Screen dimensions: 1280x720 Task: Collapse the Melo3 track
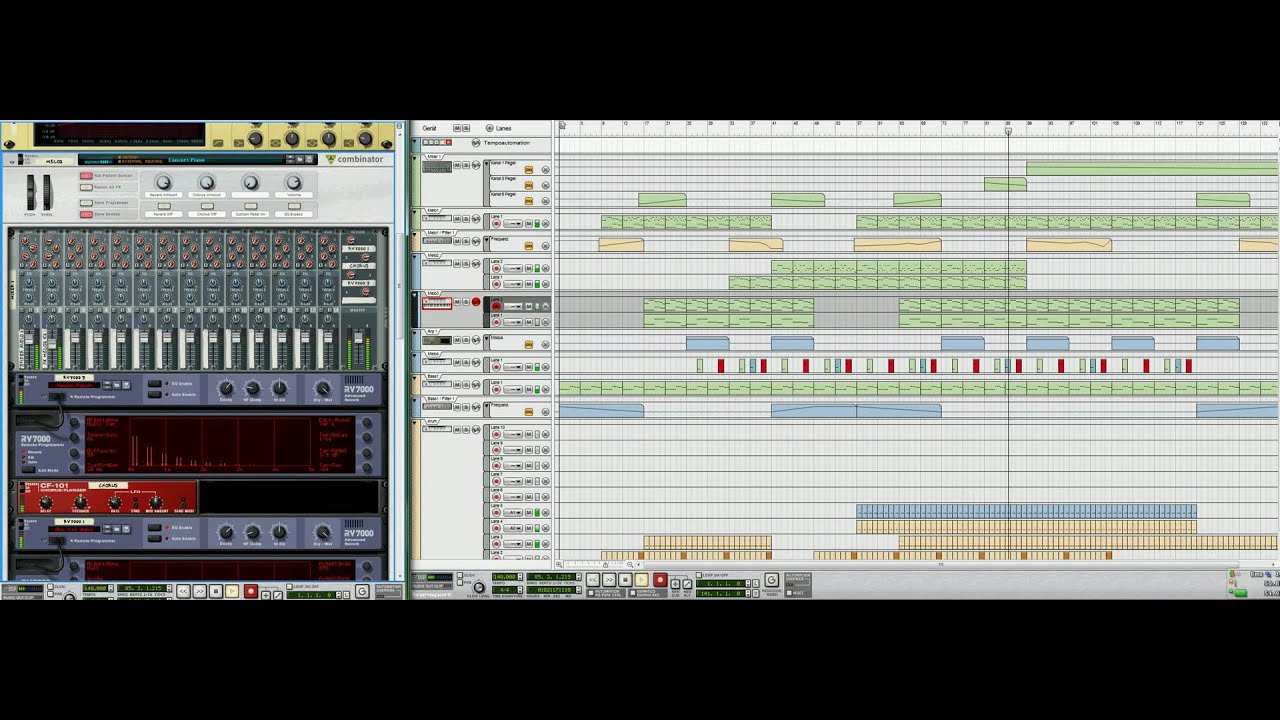[414, 295]
